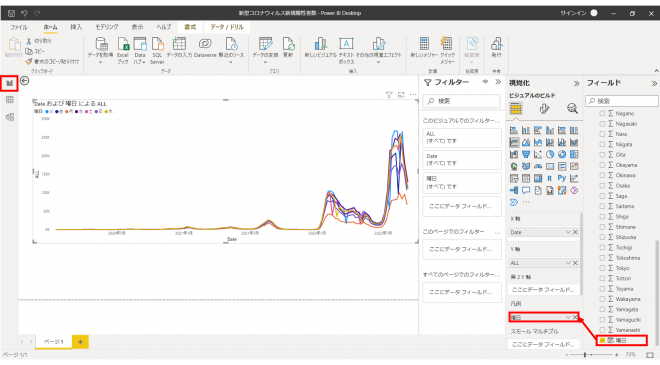The width and height of the screenshot is (660, 365).
Task: Click the フィールド search input box
Action: coord(622,101)
